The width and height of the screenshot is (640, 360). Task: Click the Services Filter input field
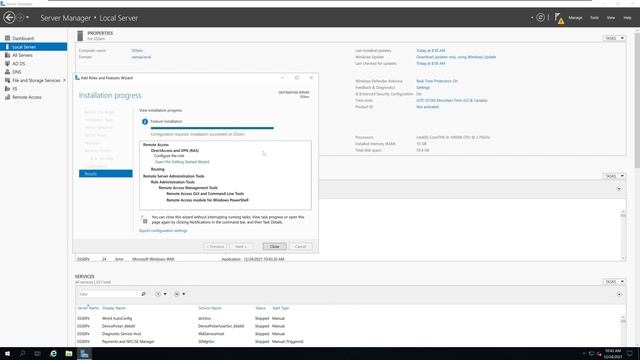tap(109, 294)
